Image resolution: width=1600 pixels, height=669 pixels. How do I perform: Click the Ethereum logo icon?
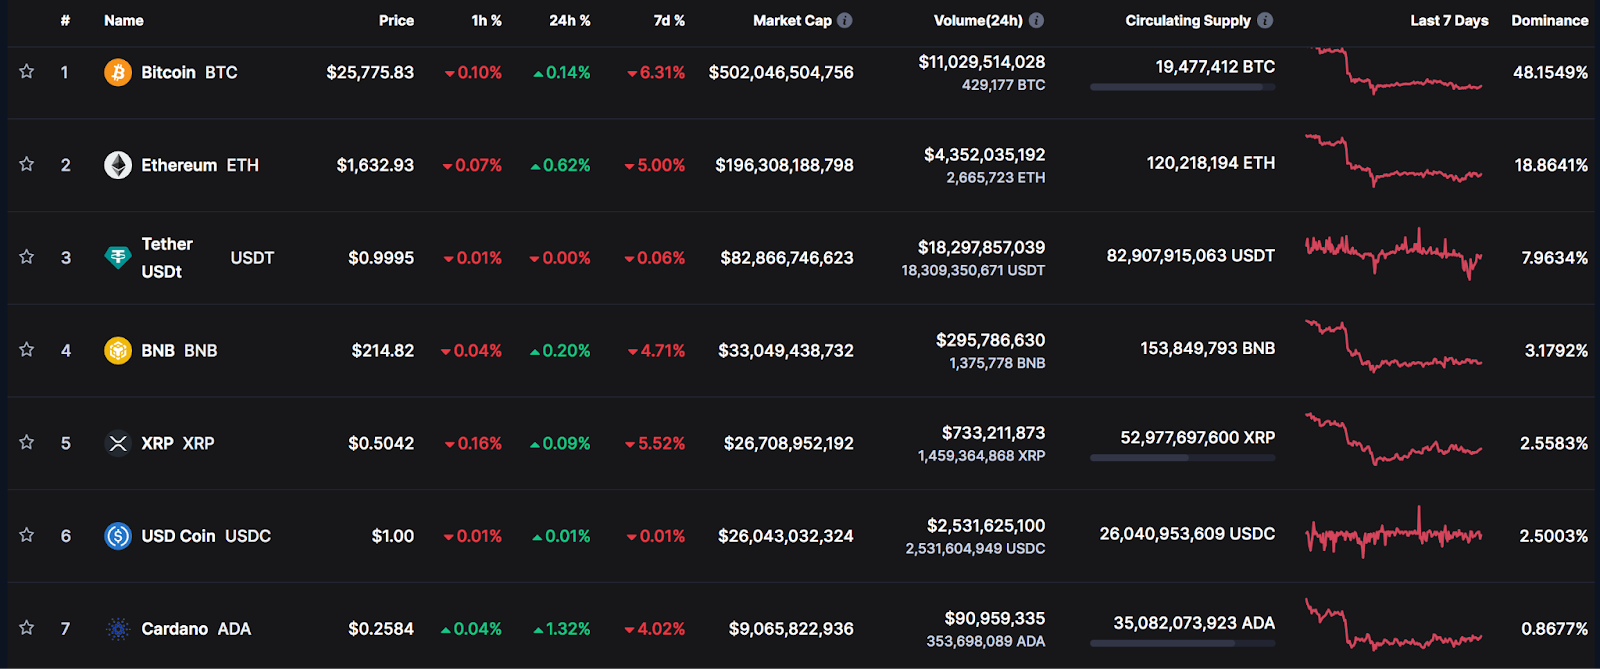[118, 165]
